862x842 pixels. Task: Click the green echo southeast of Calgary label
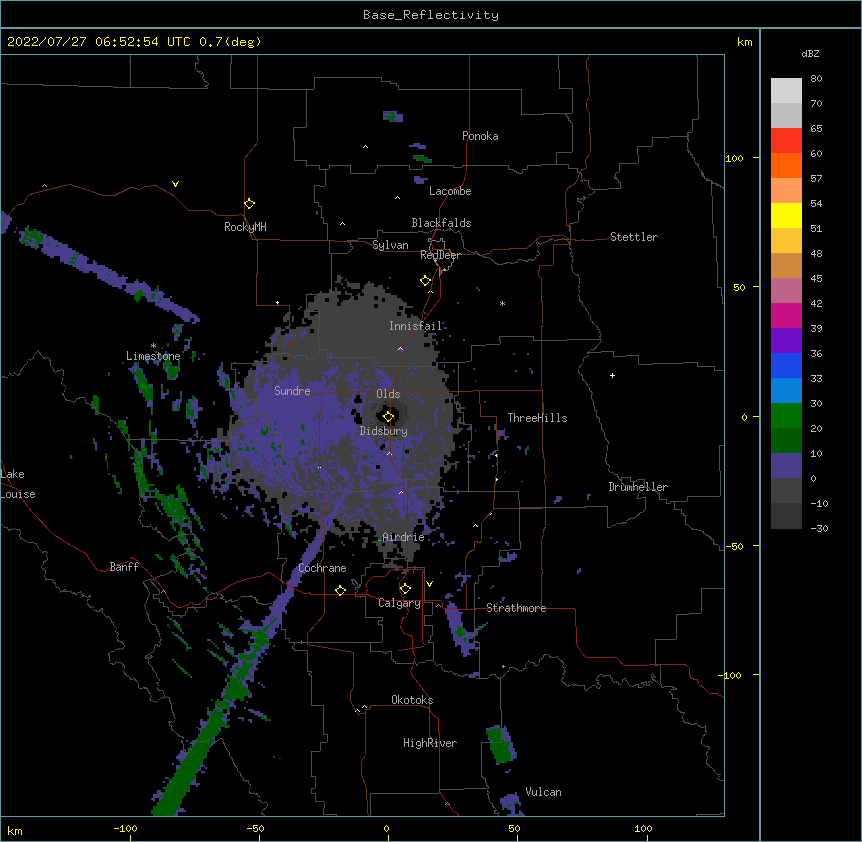pos(460,633)
